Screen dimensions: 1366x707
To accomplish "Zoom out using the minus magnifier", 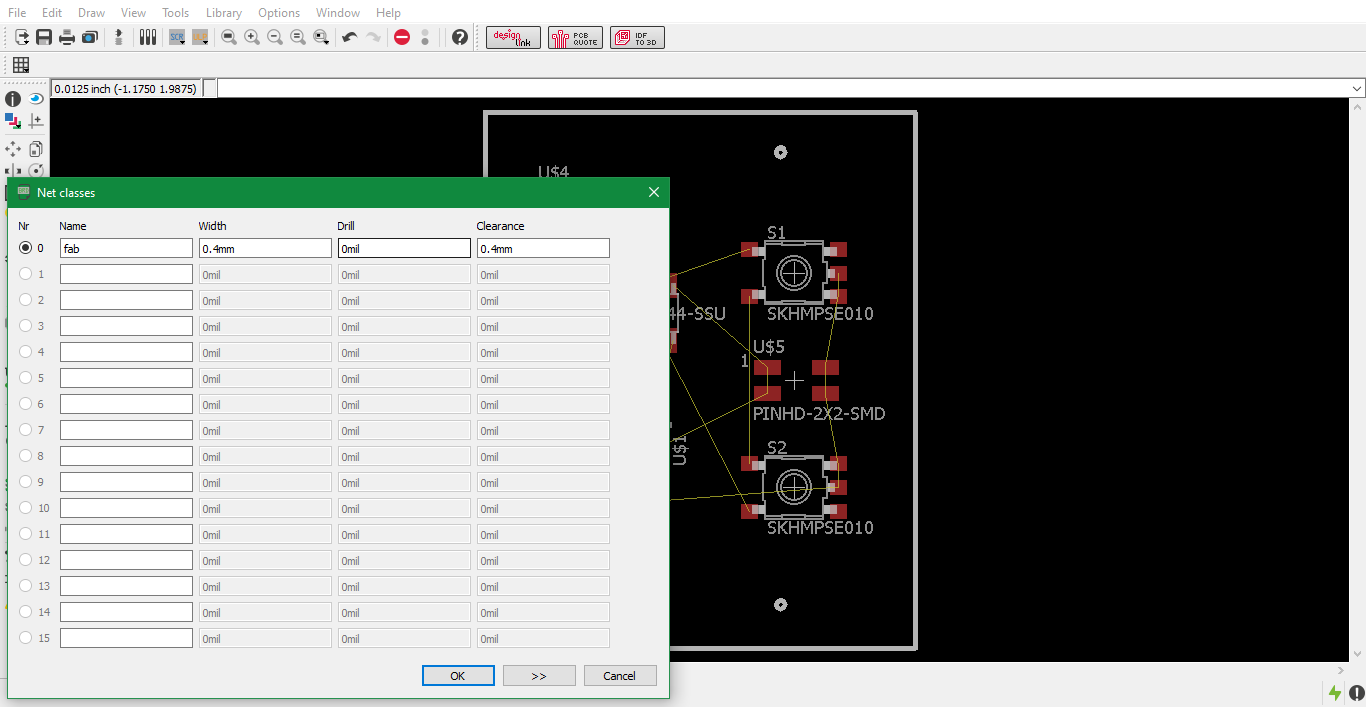I will click(275, 37).
